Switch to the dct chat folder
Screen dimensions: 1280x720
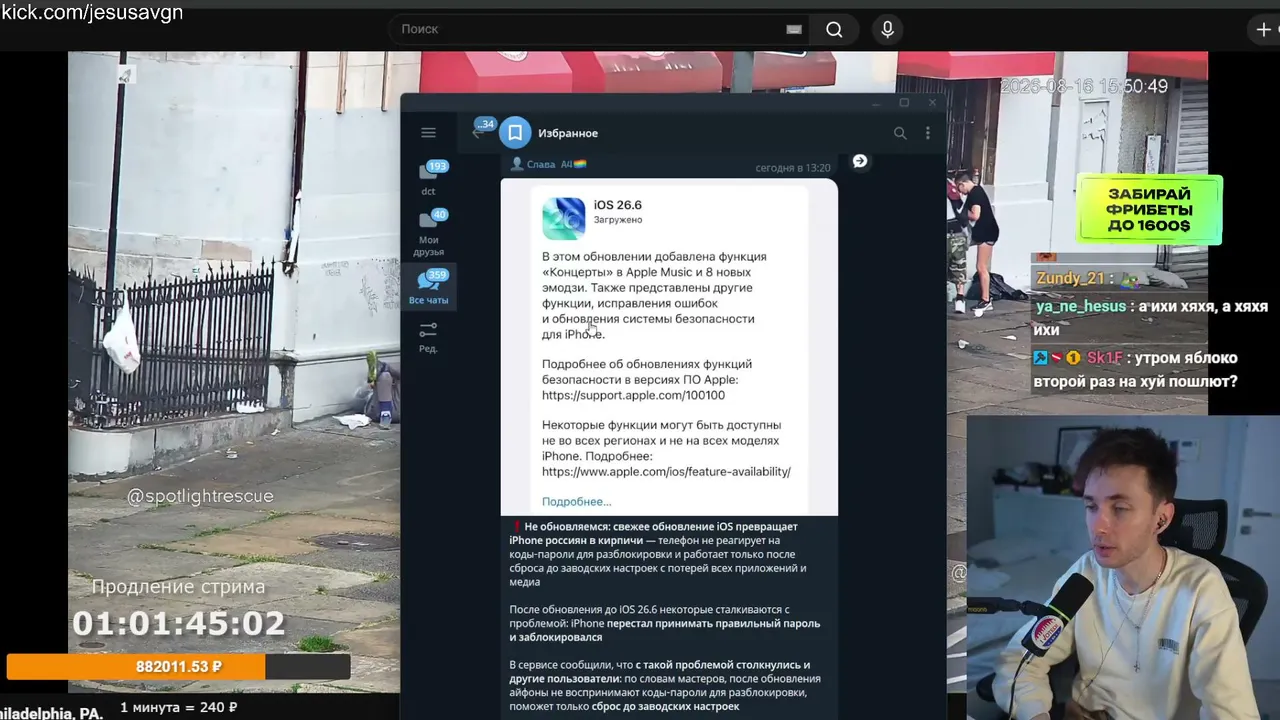pos(429,178)
